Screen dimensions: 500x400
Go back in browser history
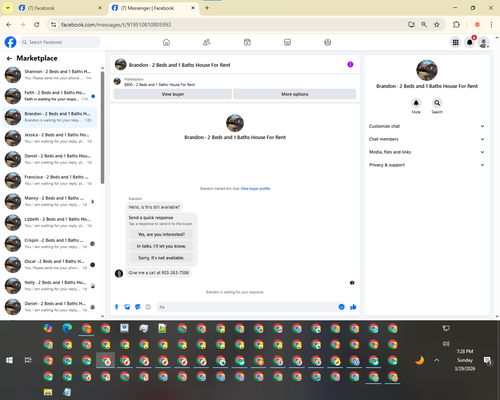click(9, 24)
